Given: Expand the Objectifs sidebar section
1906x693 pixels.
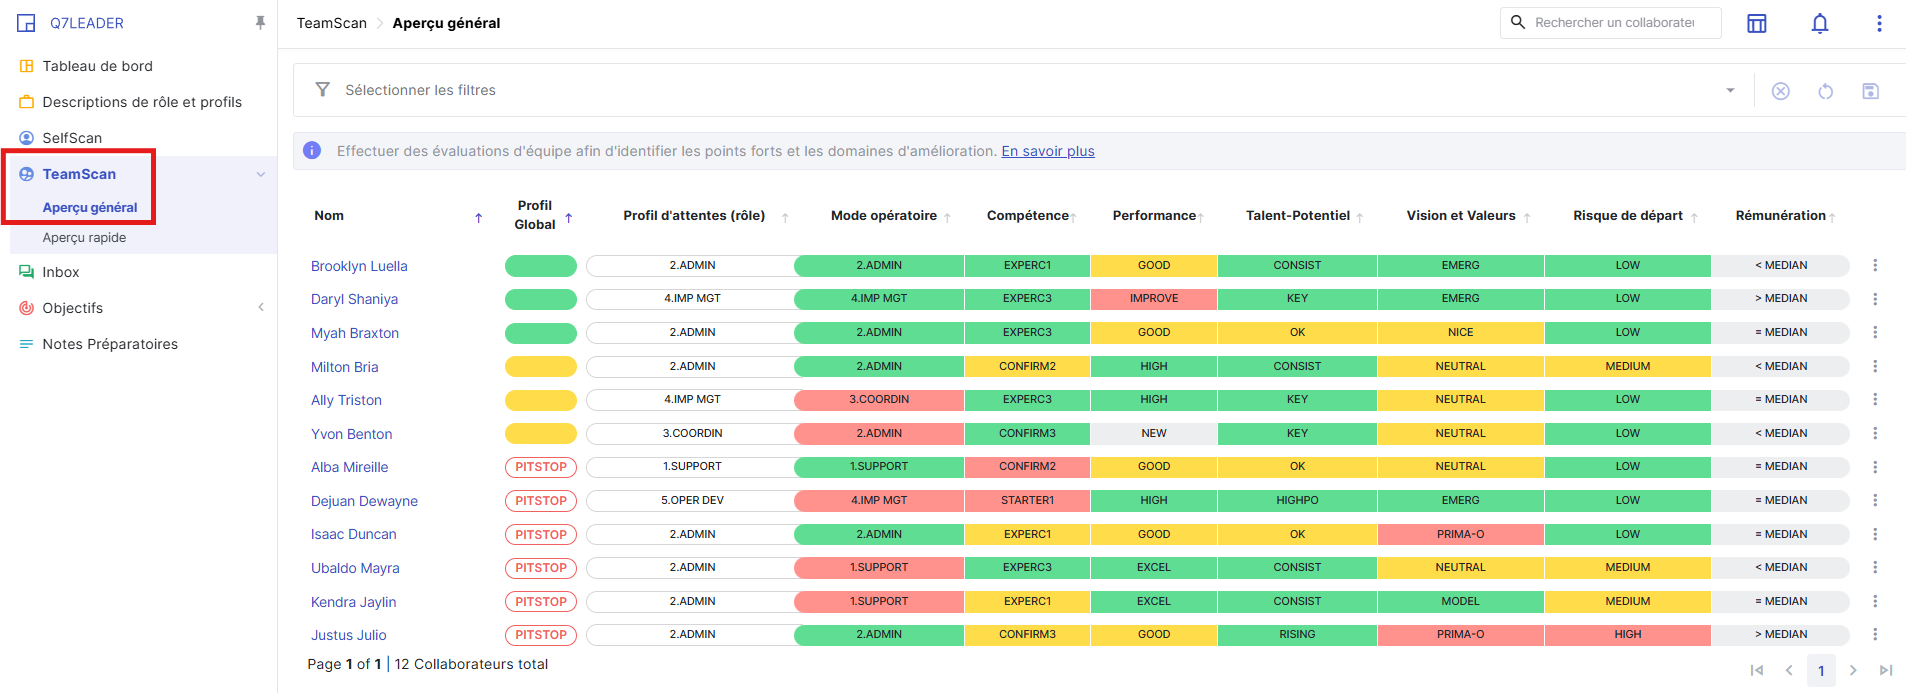Looking at the screenshot, I should pos(260,308).
